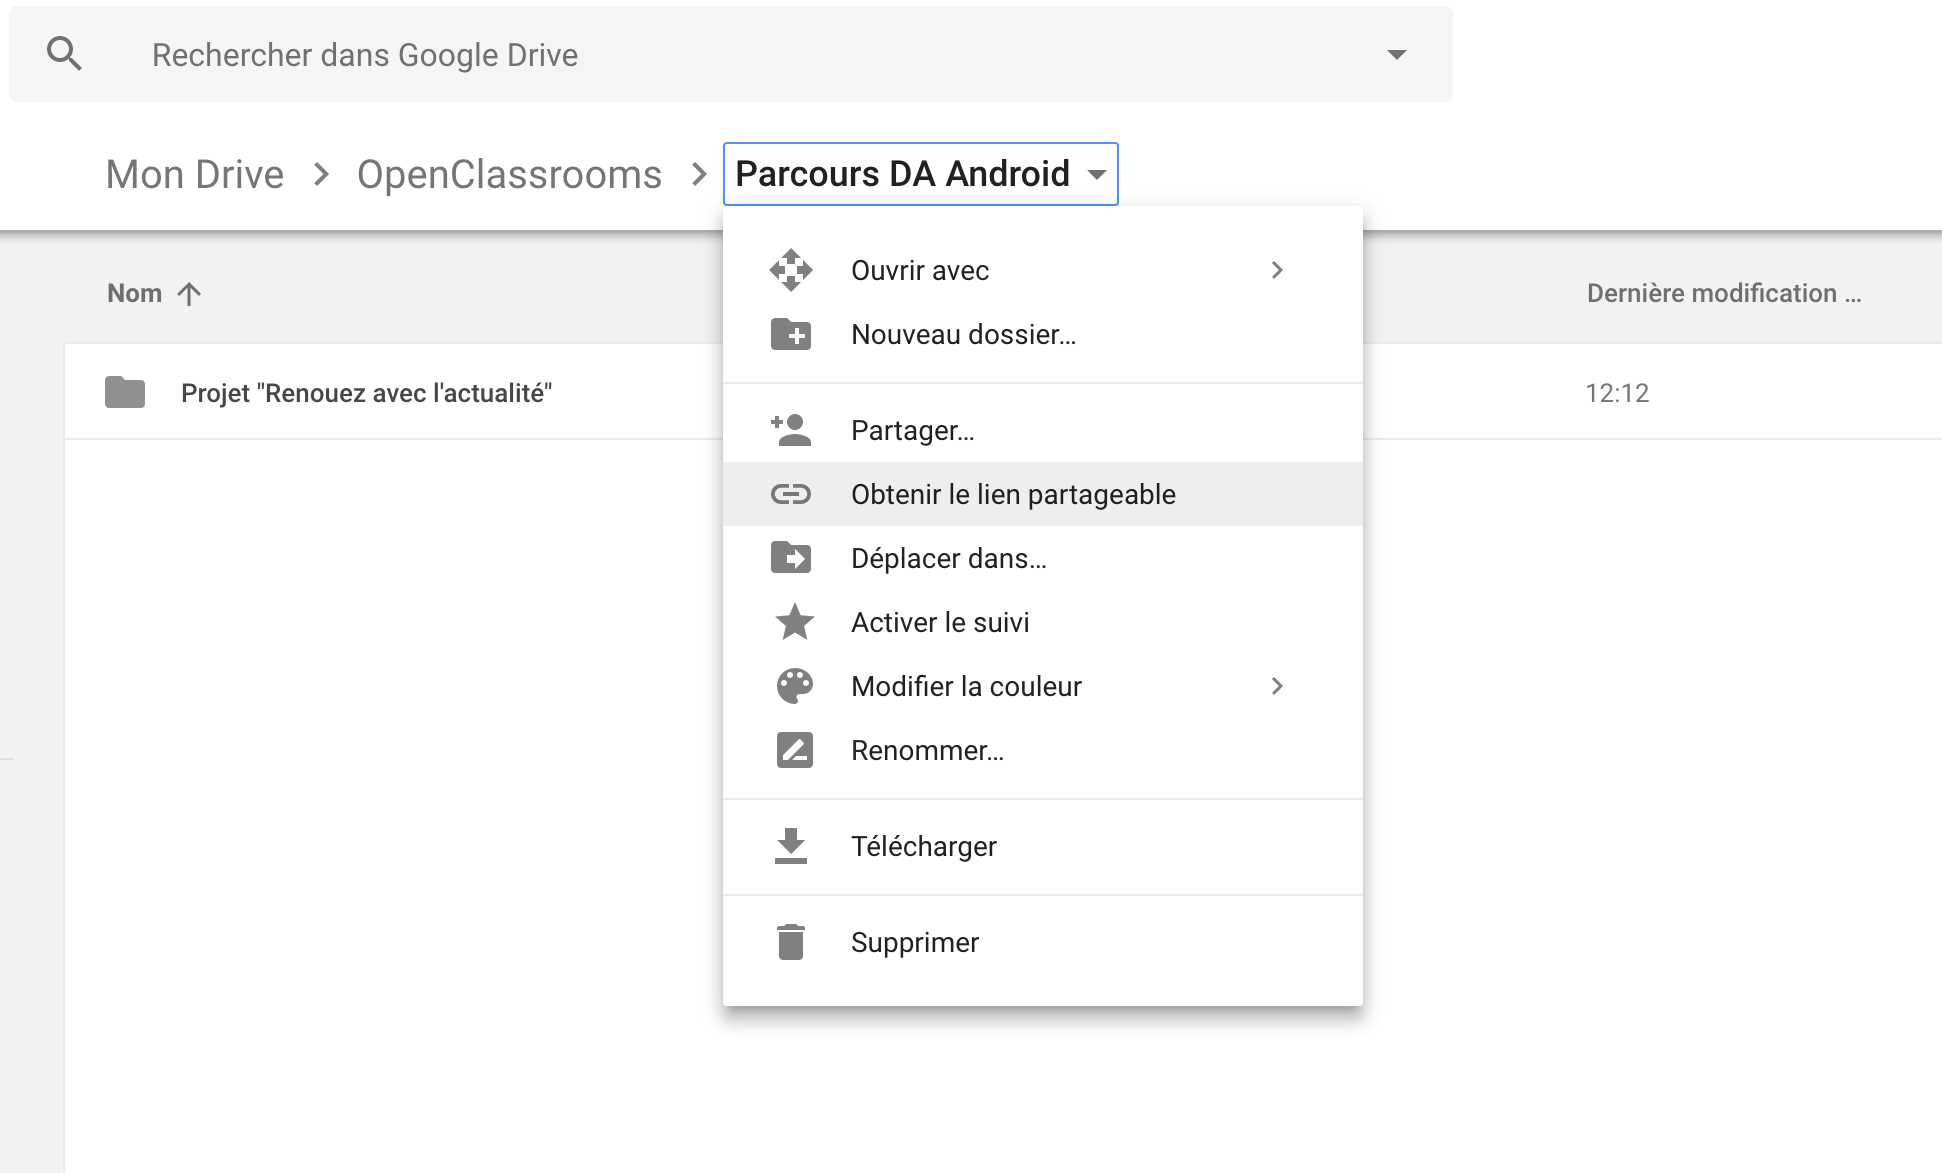
Task: Choose Activer le suivi
Action: 1042,622
